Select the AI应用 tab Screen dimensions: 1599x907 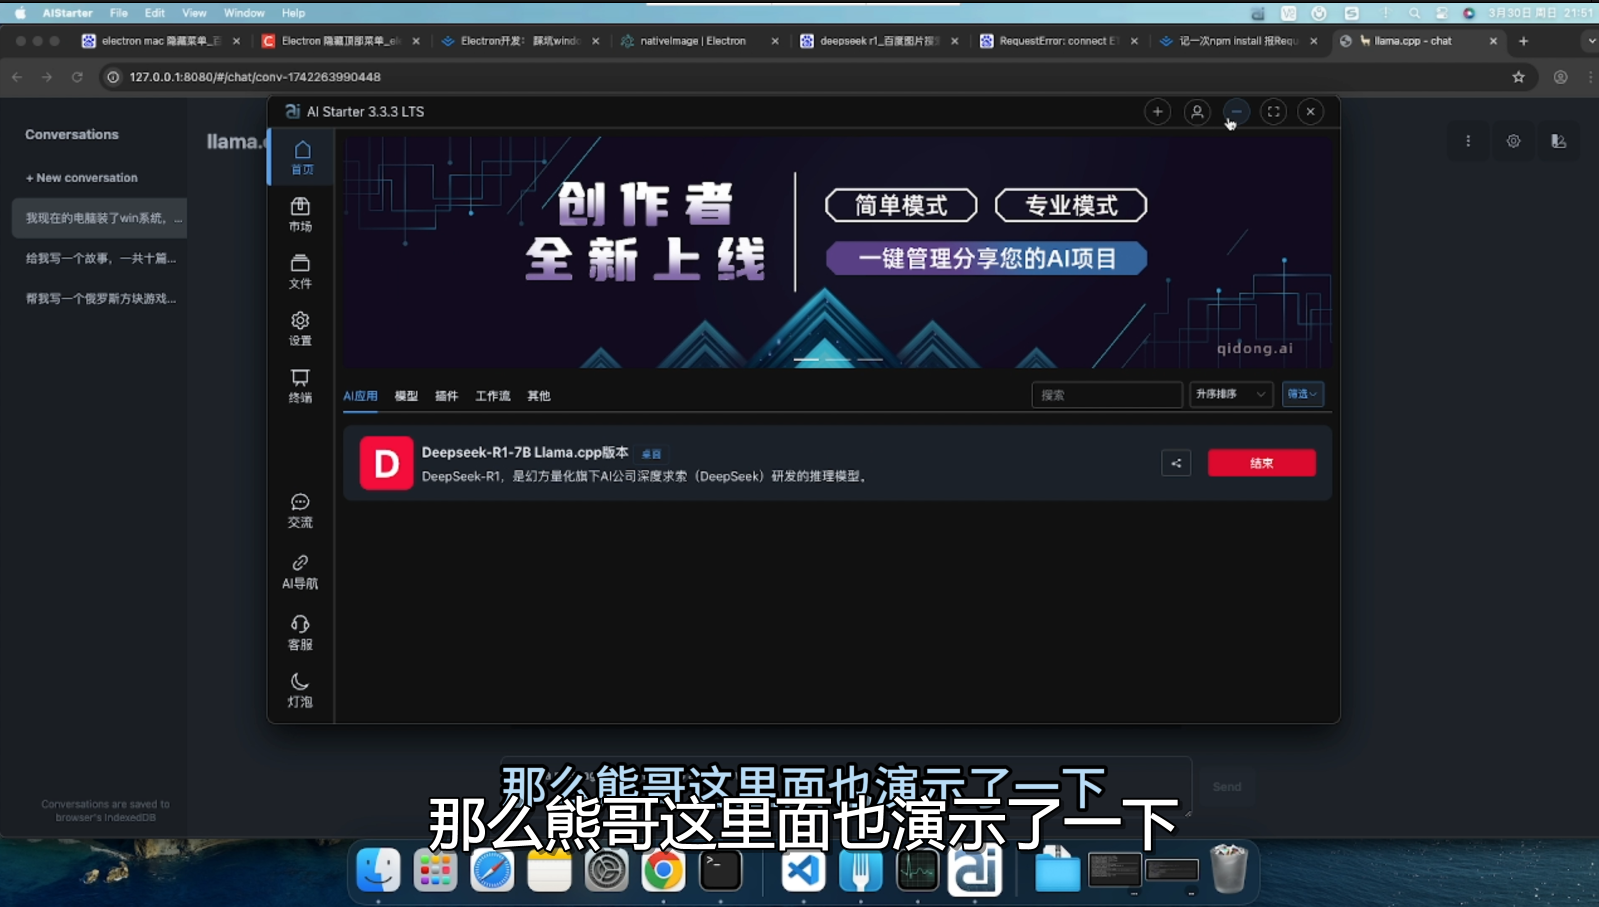point(360,396)
